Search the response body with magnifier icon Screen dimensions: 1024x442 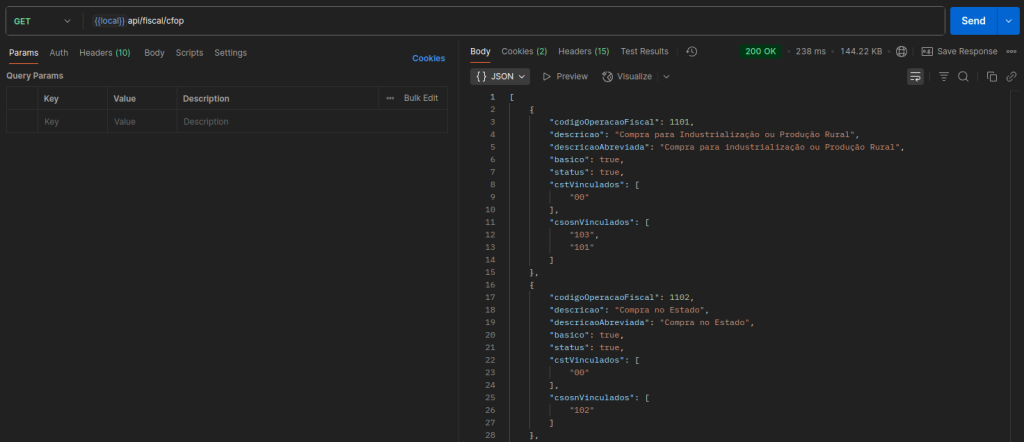pos(963,76)
